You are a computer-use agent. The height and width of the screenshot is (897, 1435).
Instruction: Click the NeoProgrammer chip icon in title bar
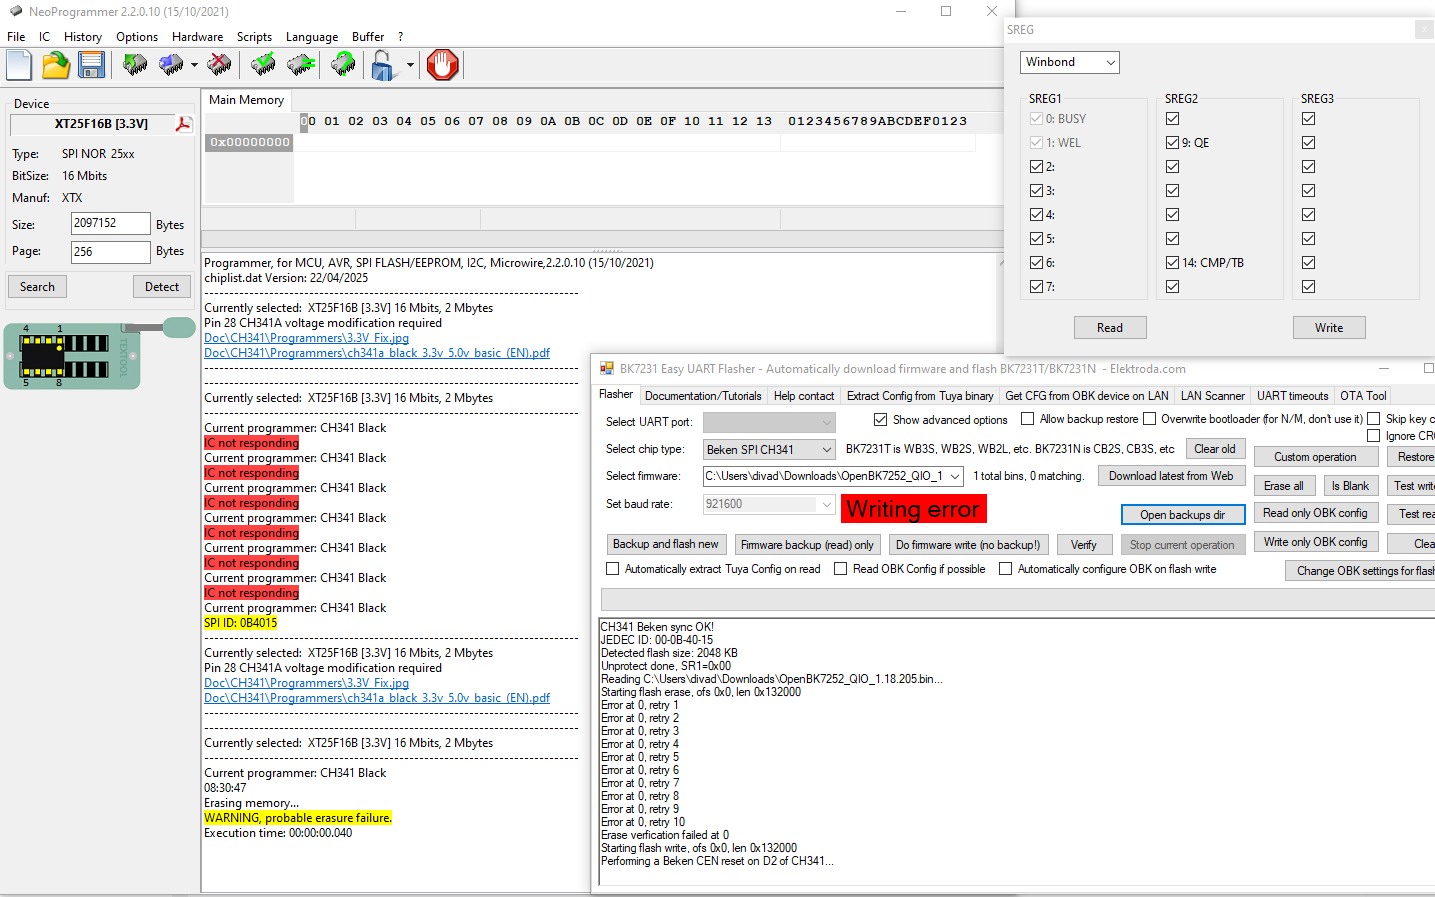pos(15,12)
